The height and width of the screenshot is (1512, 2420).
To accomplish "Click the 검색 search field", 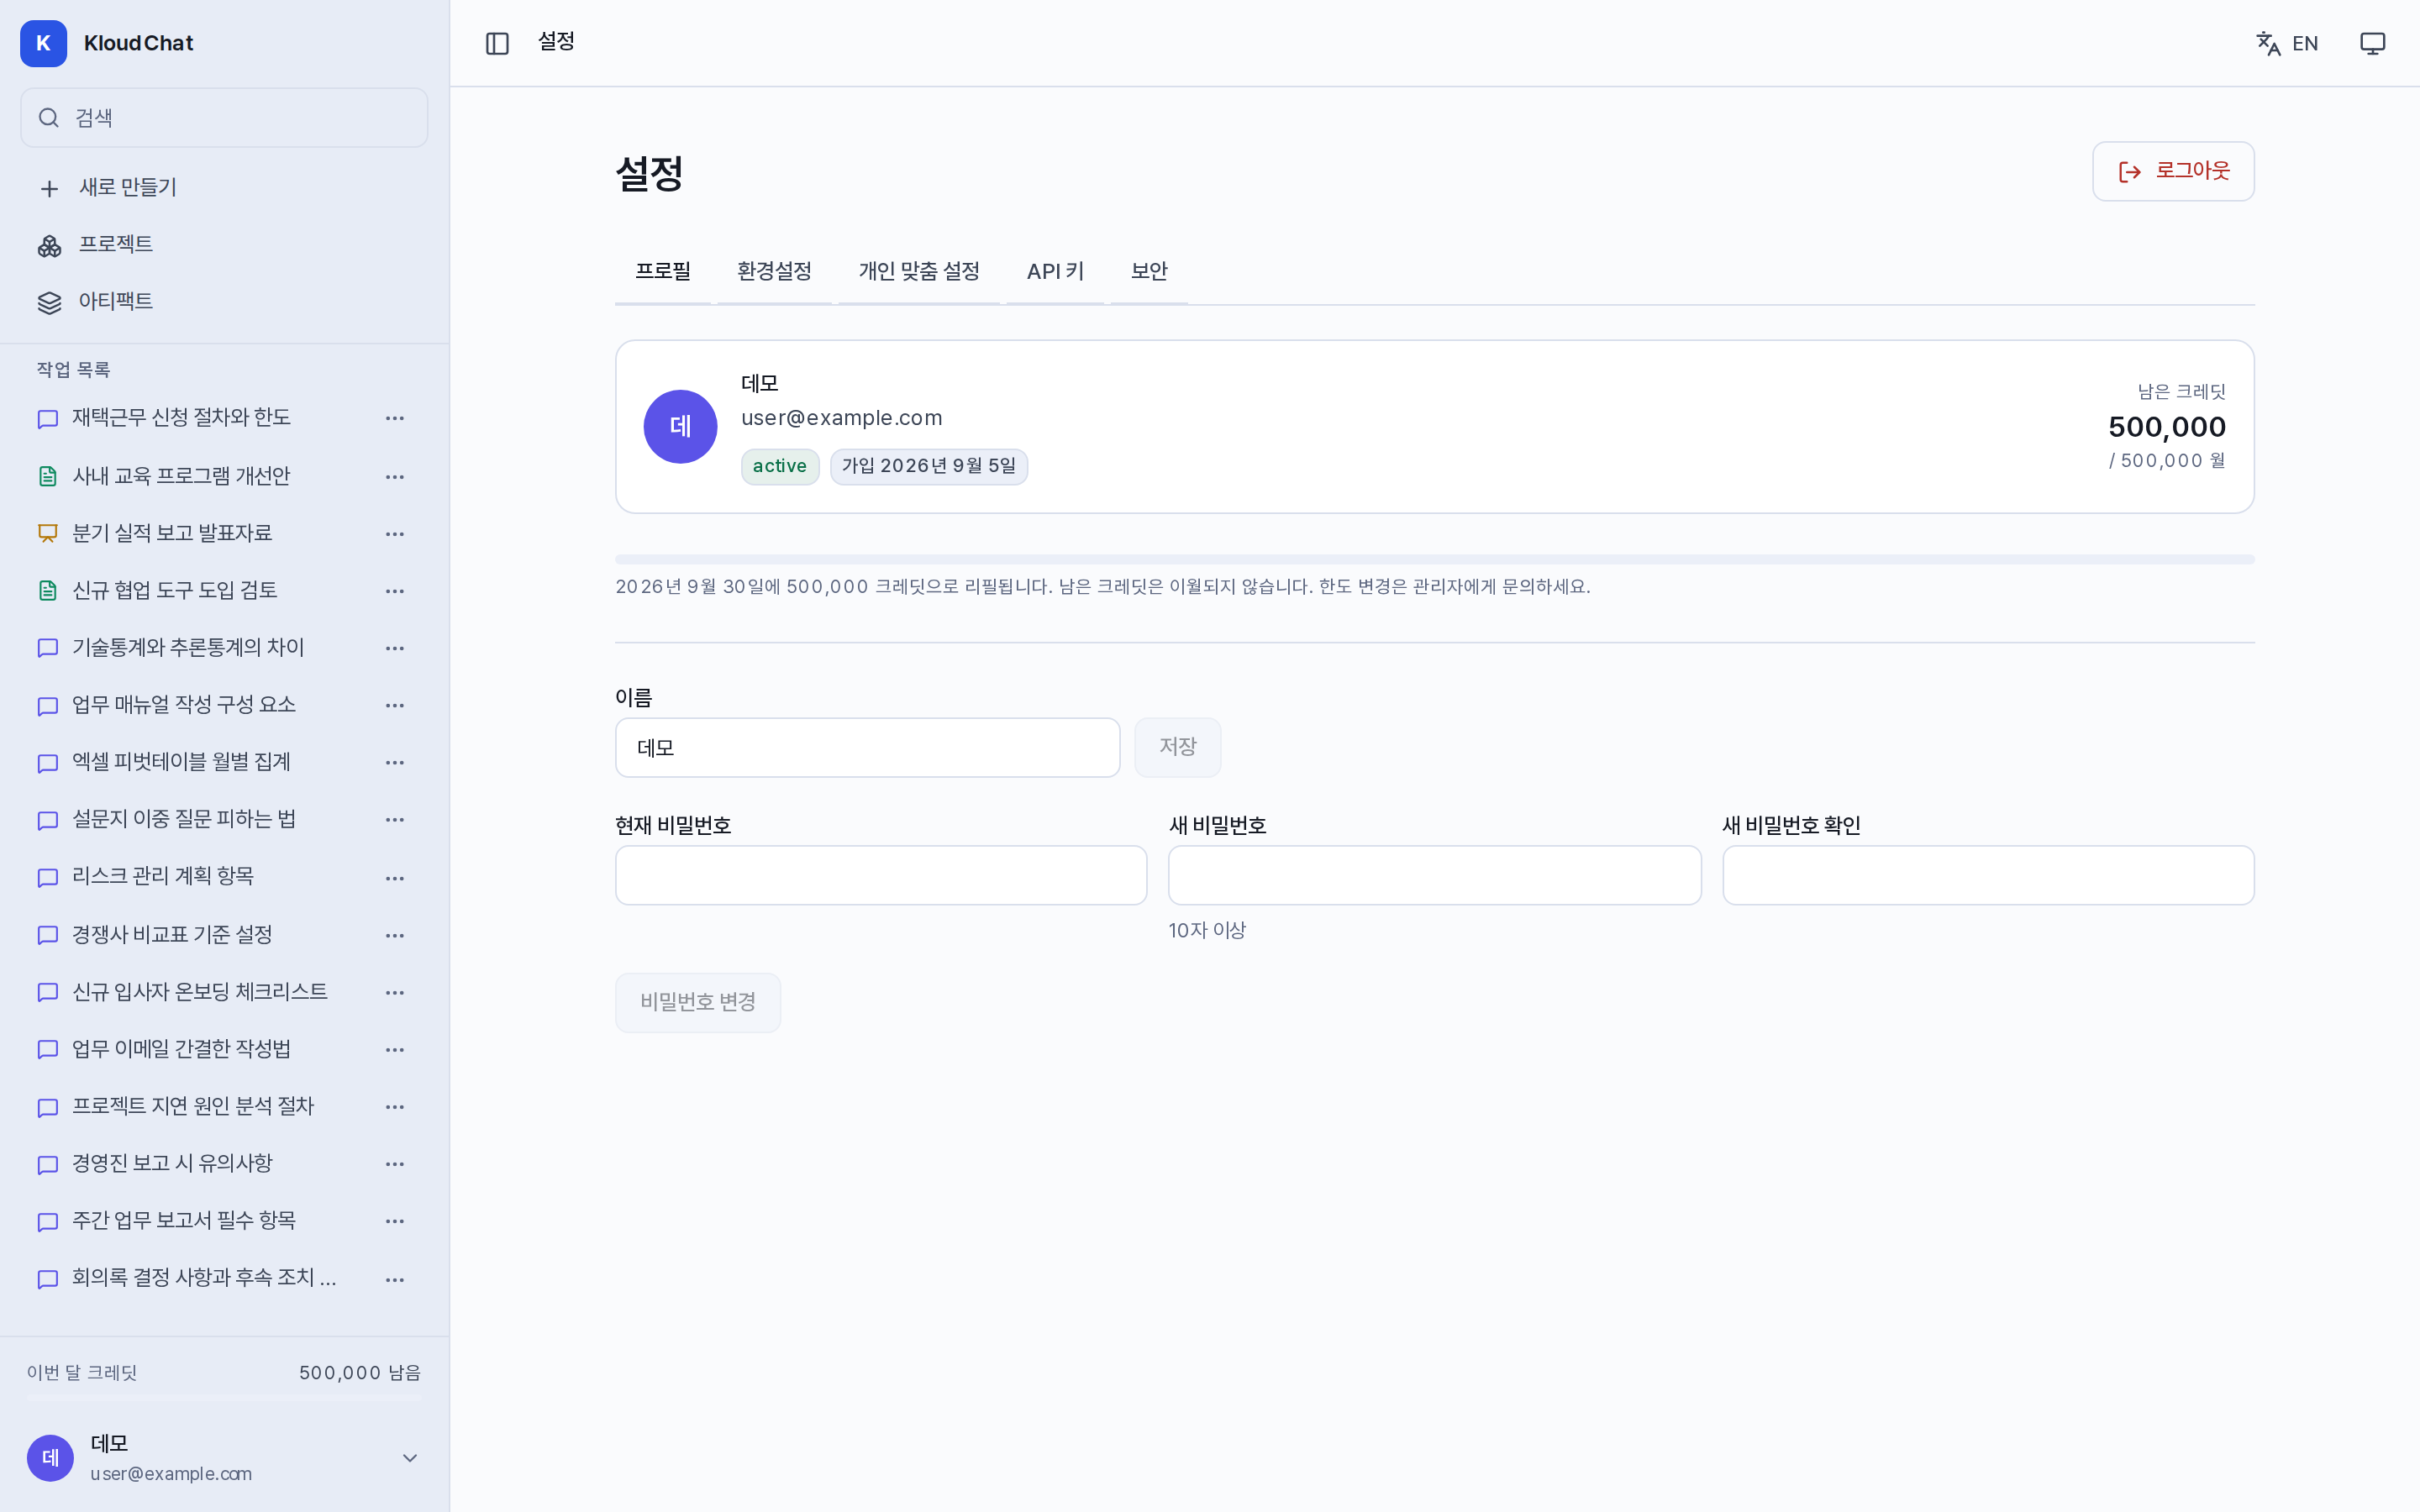I will (224, 118).
